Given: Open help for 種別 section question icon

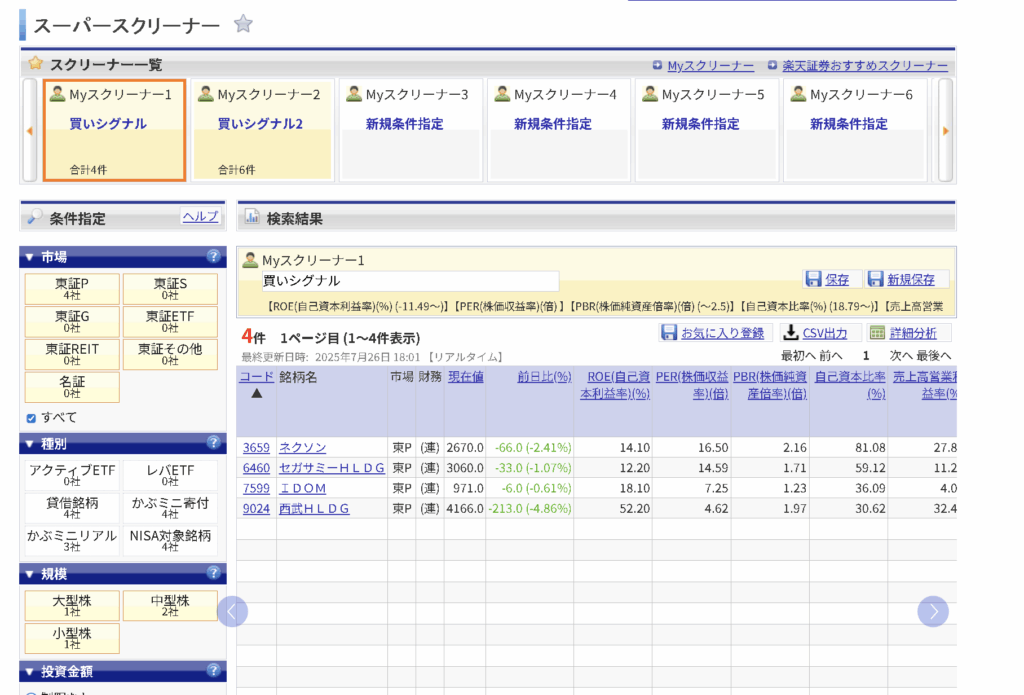Looking at the screenshot, I should click(x=213, y=443).
